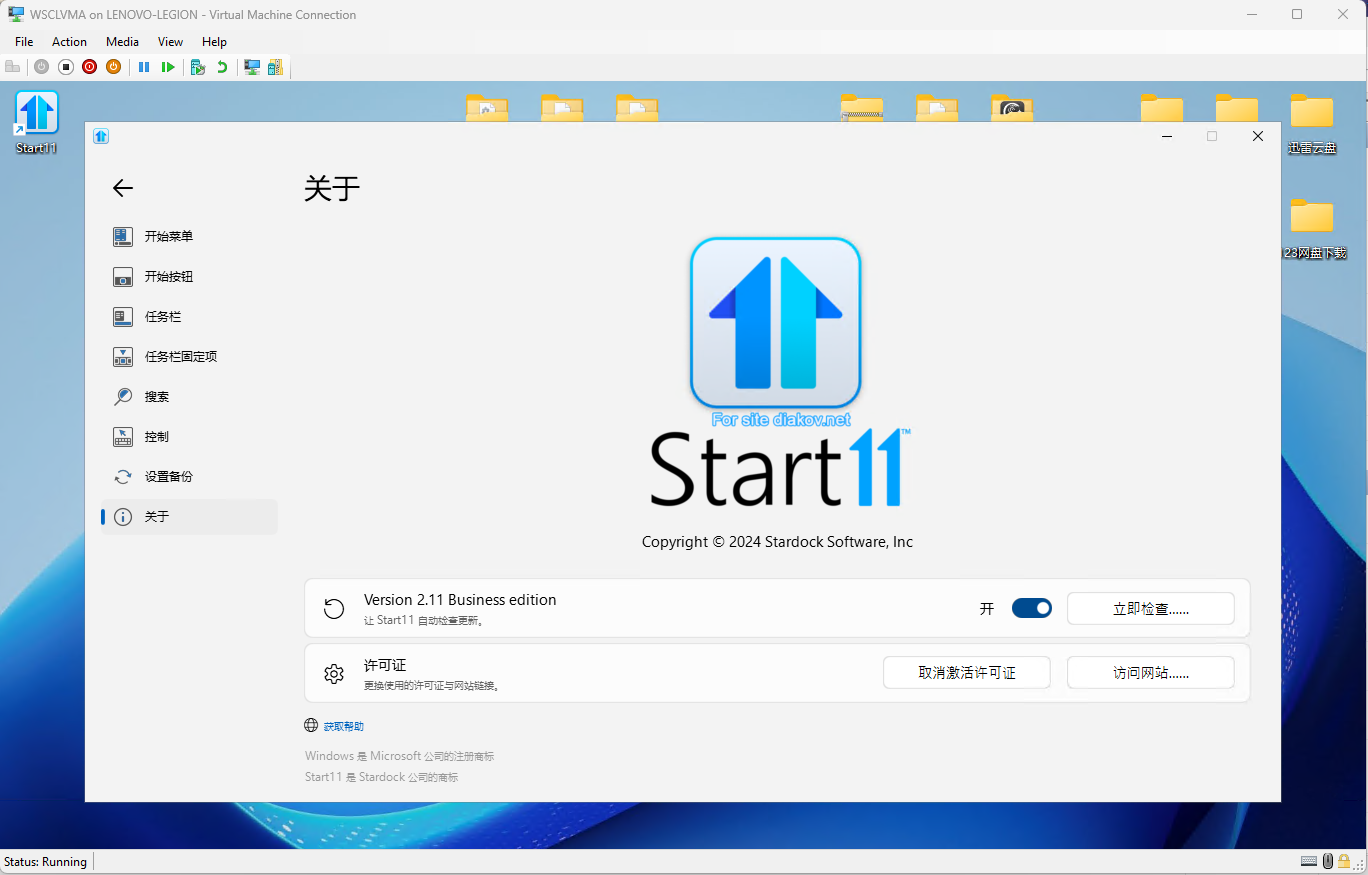The image size is (1368, 875).
Task: Open the View menu
Action: point(170,42)
